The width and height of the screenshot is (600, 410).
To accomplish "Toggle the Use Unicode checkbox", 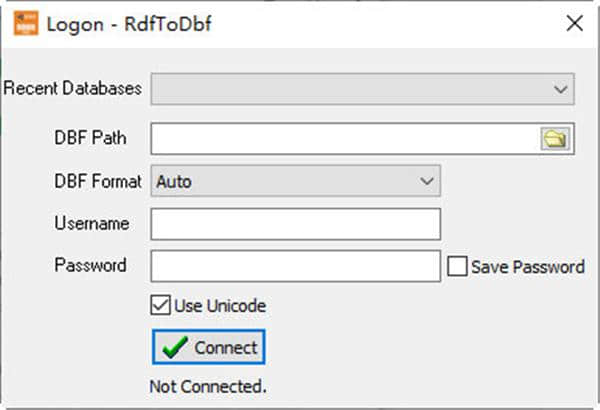I will click(158, 306).
